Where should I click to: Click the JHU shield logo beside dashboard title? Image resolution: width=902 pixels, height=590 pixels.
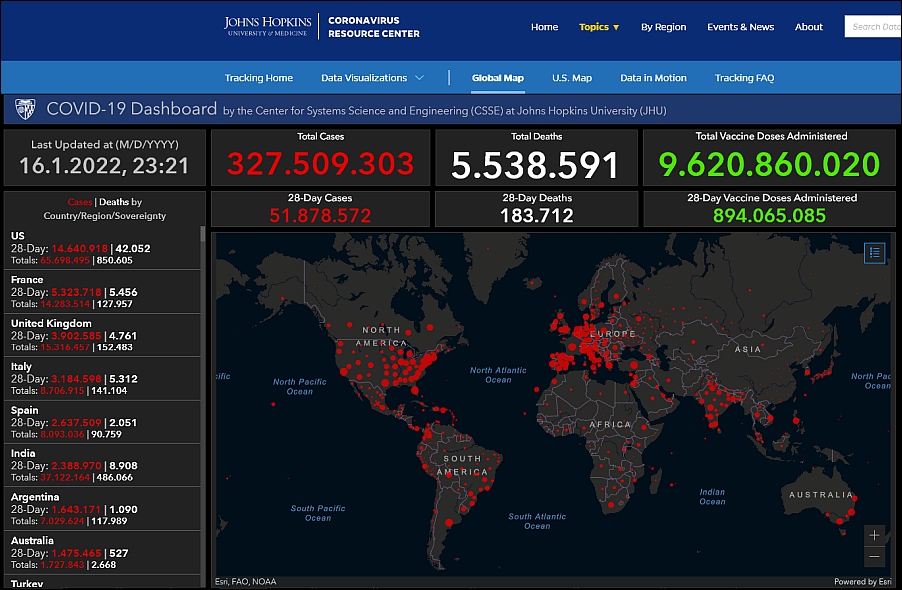(25, 109)
